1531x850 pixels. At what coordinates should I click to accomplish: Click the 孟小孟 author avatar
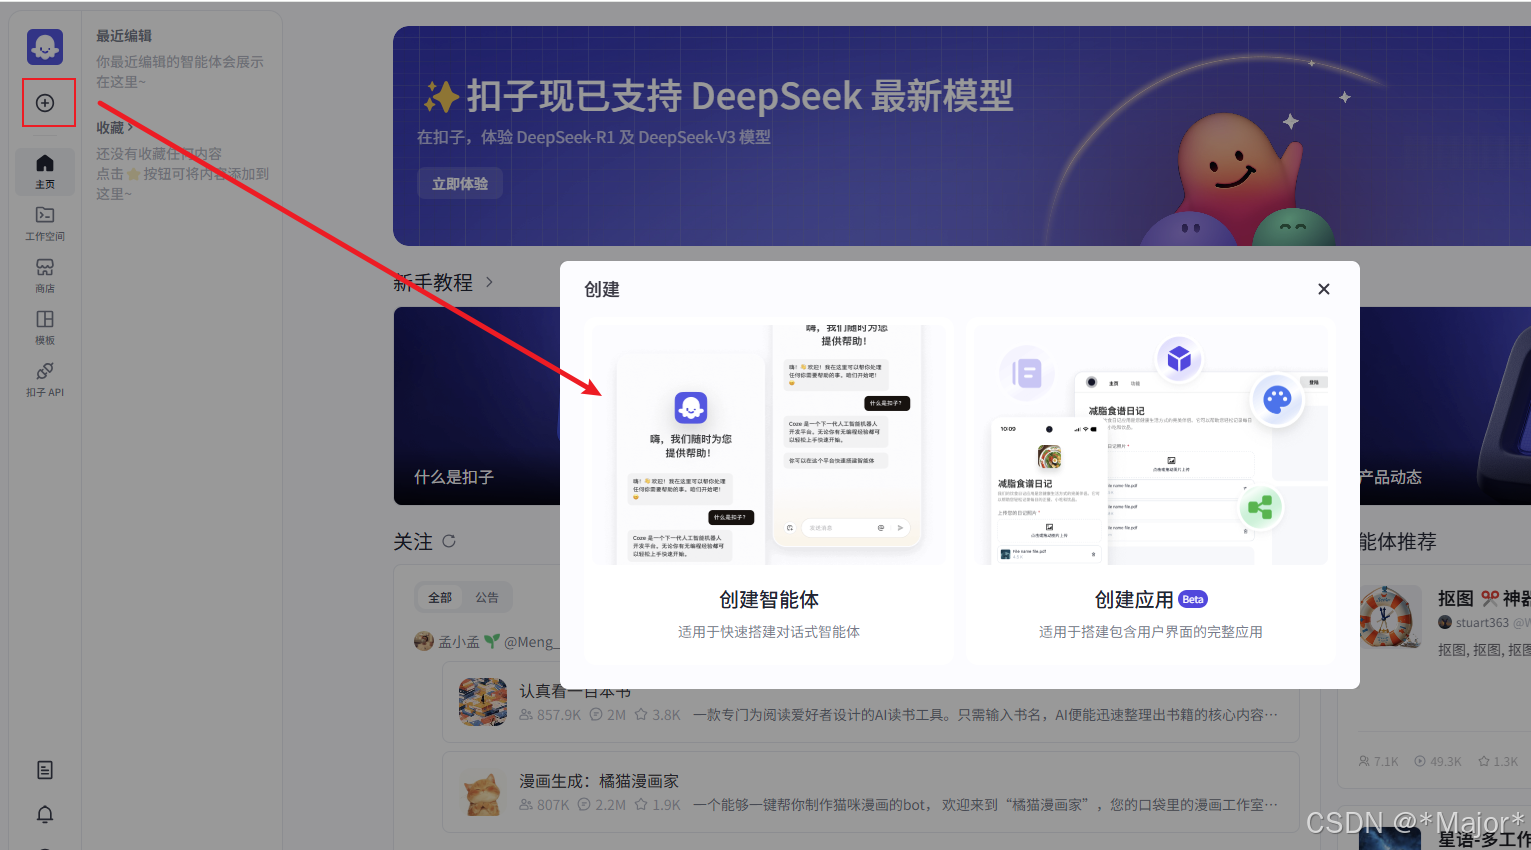click(424, 641)
